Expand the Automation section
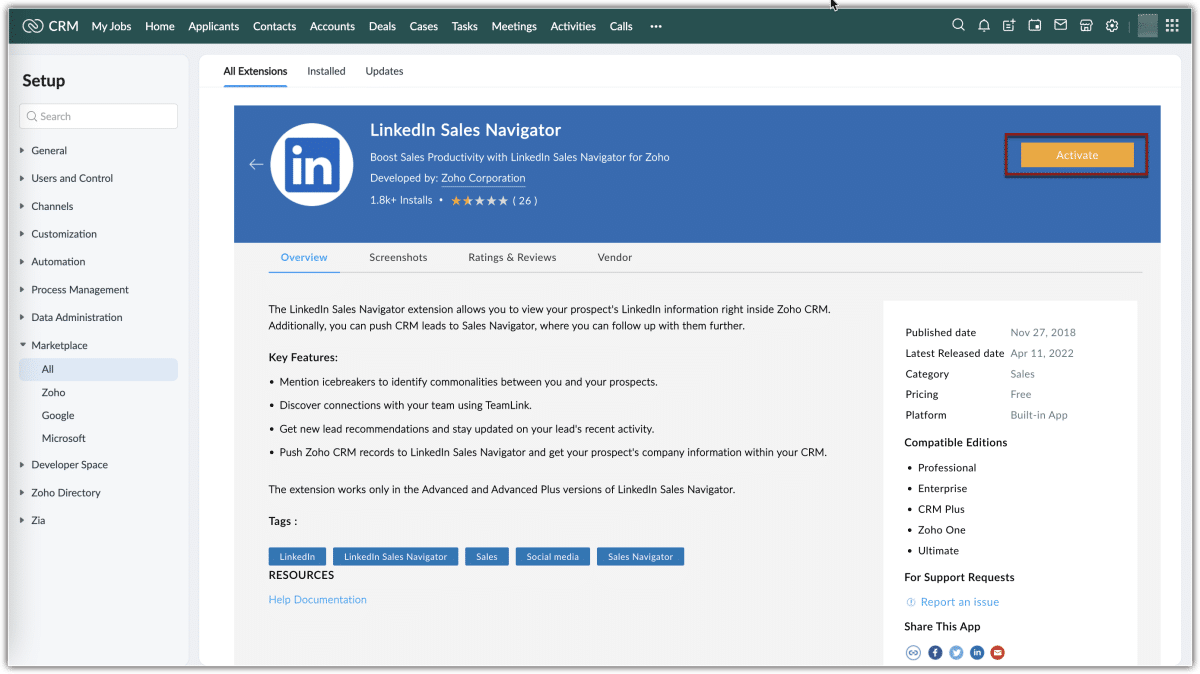The image size is (1200, 674). coord(58,262)
